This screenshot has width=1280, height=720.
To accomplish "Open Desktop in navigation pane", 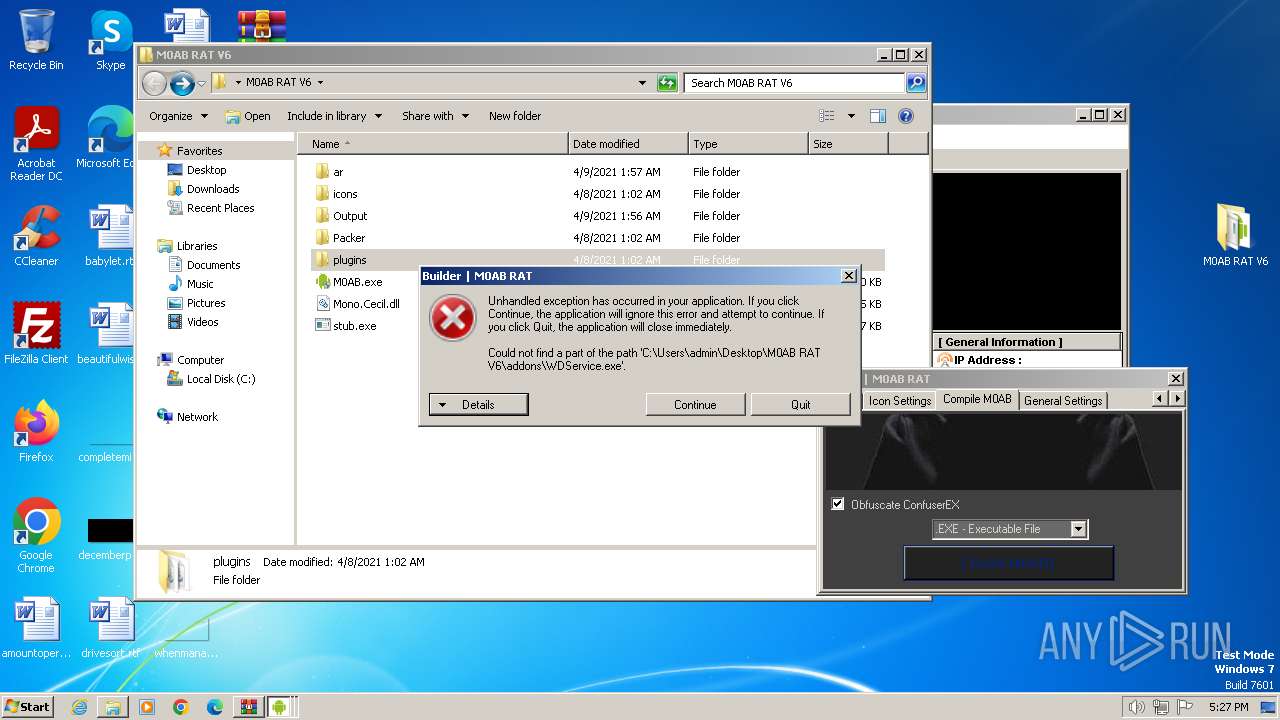I will coord(206,170).
